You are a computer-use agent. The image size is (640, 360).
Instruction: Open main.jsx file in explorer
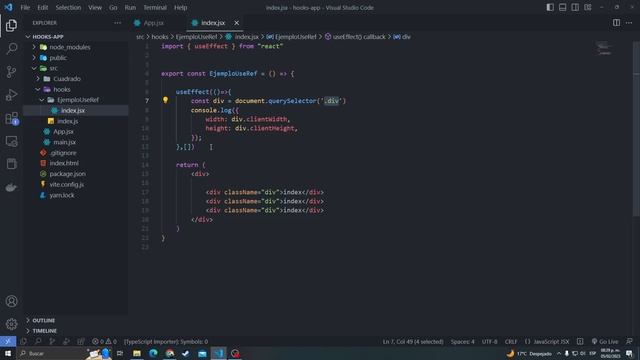point(76,142)
